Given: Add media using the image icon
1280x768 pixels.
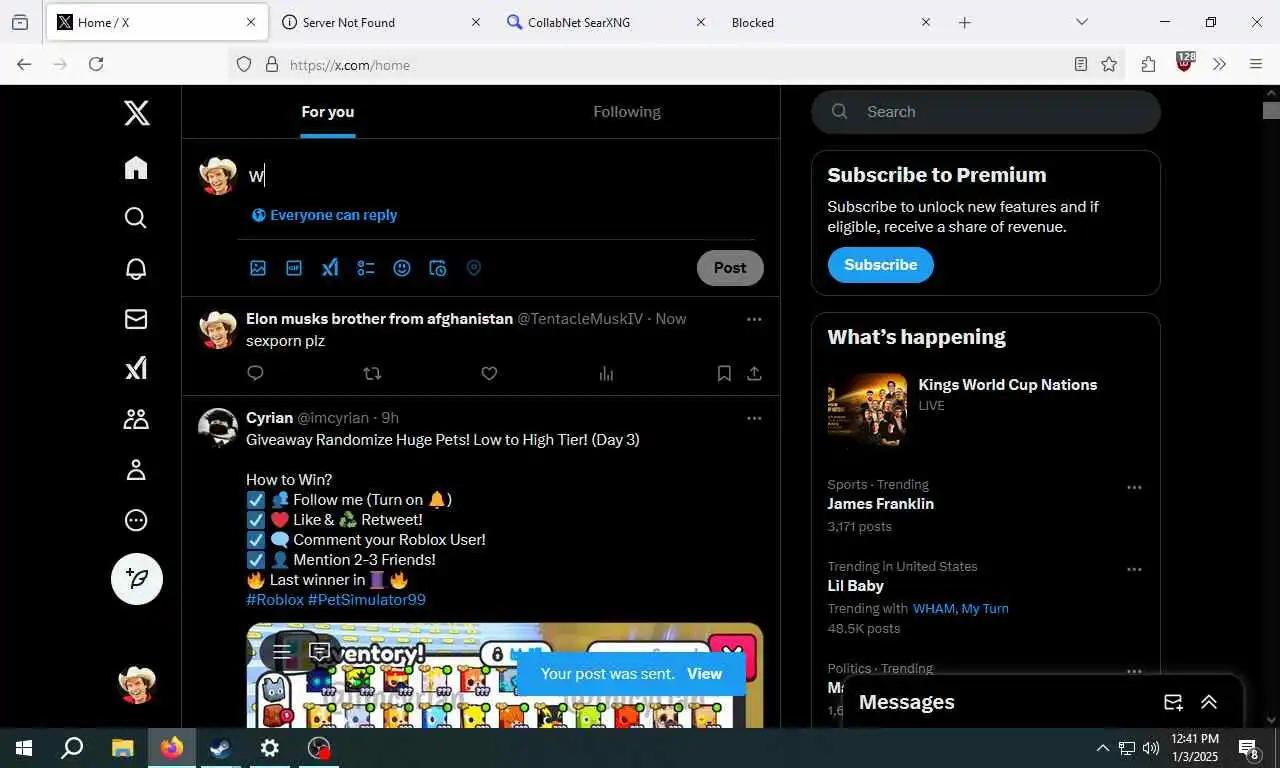Looking at the screenshot, I should pyautogui.click(x=258, y=268).
